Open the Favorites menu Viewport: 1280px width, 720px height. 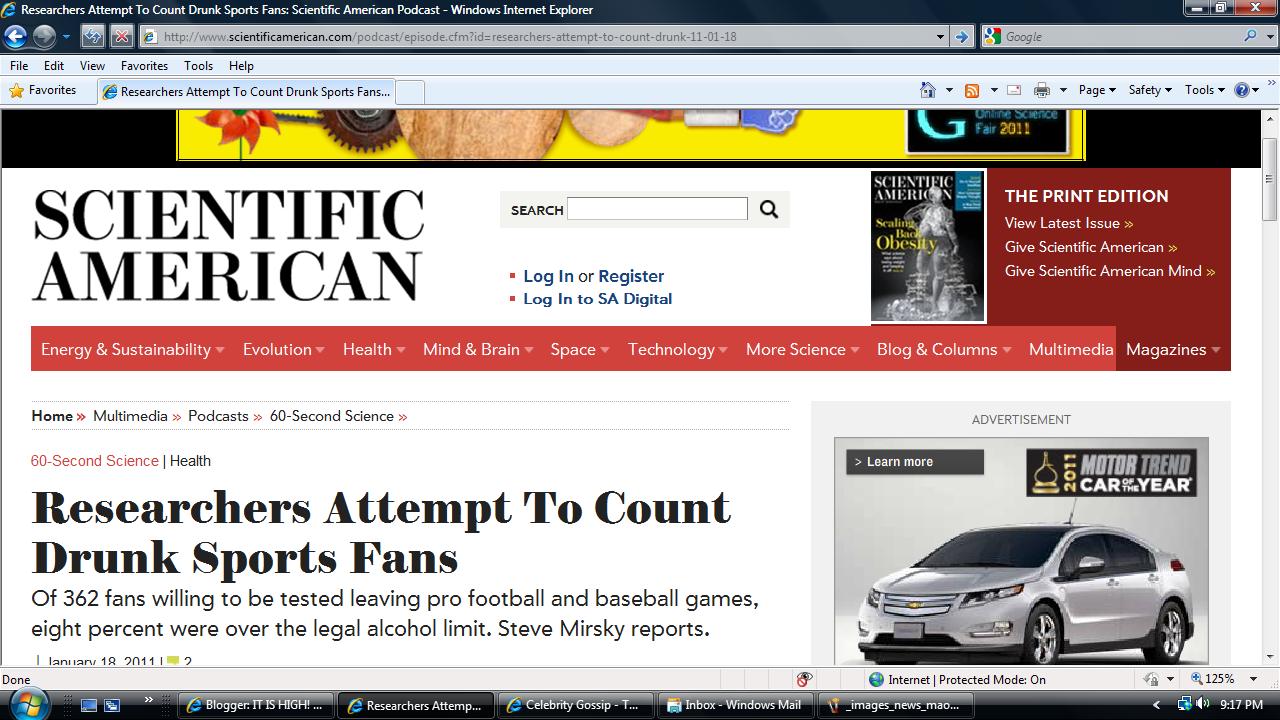(144, 65)
